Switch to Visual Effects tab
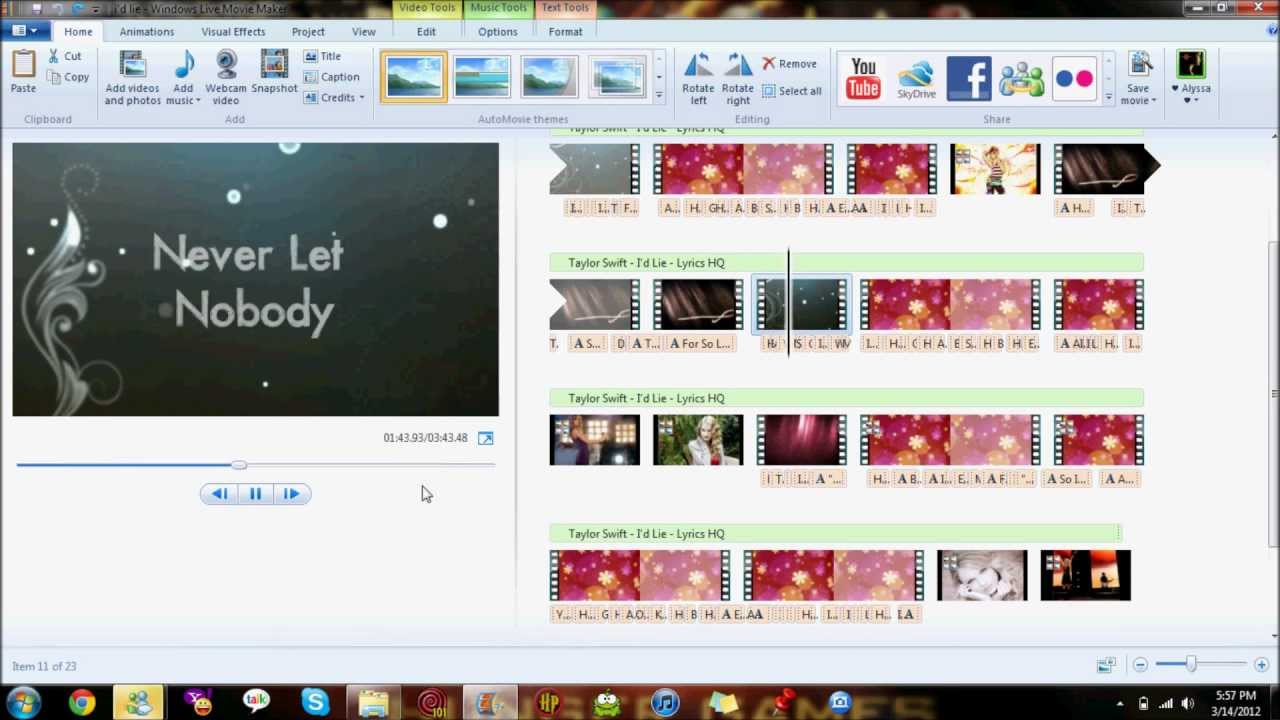The image size is (1280, 720). [x=233, y=31]
